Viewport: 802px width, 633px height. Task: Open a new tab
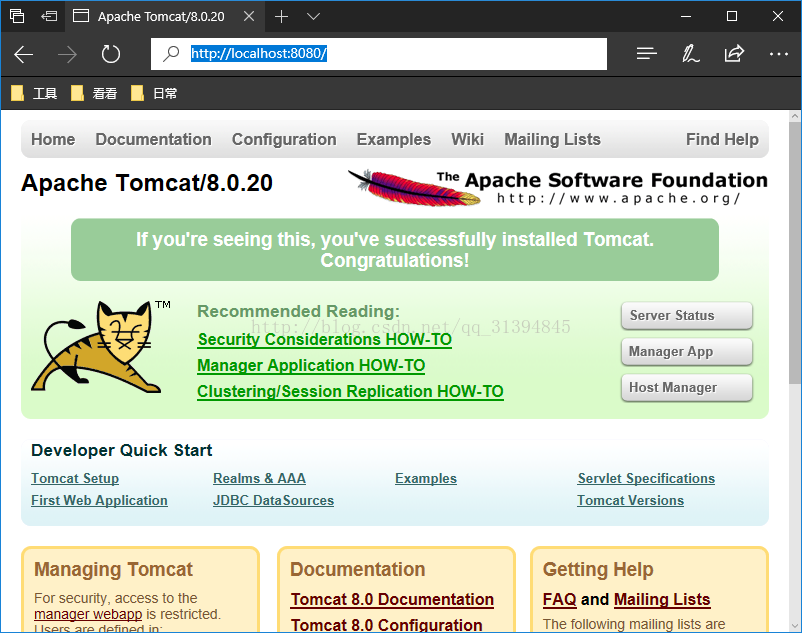(x=281, y=16)
